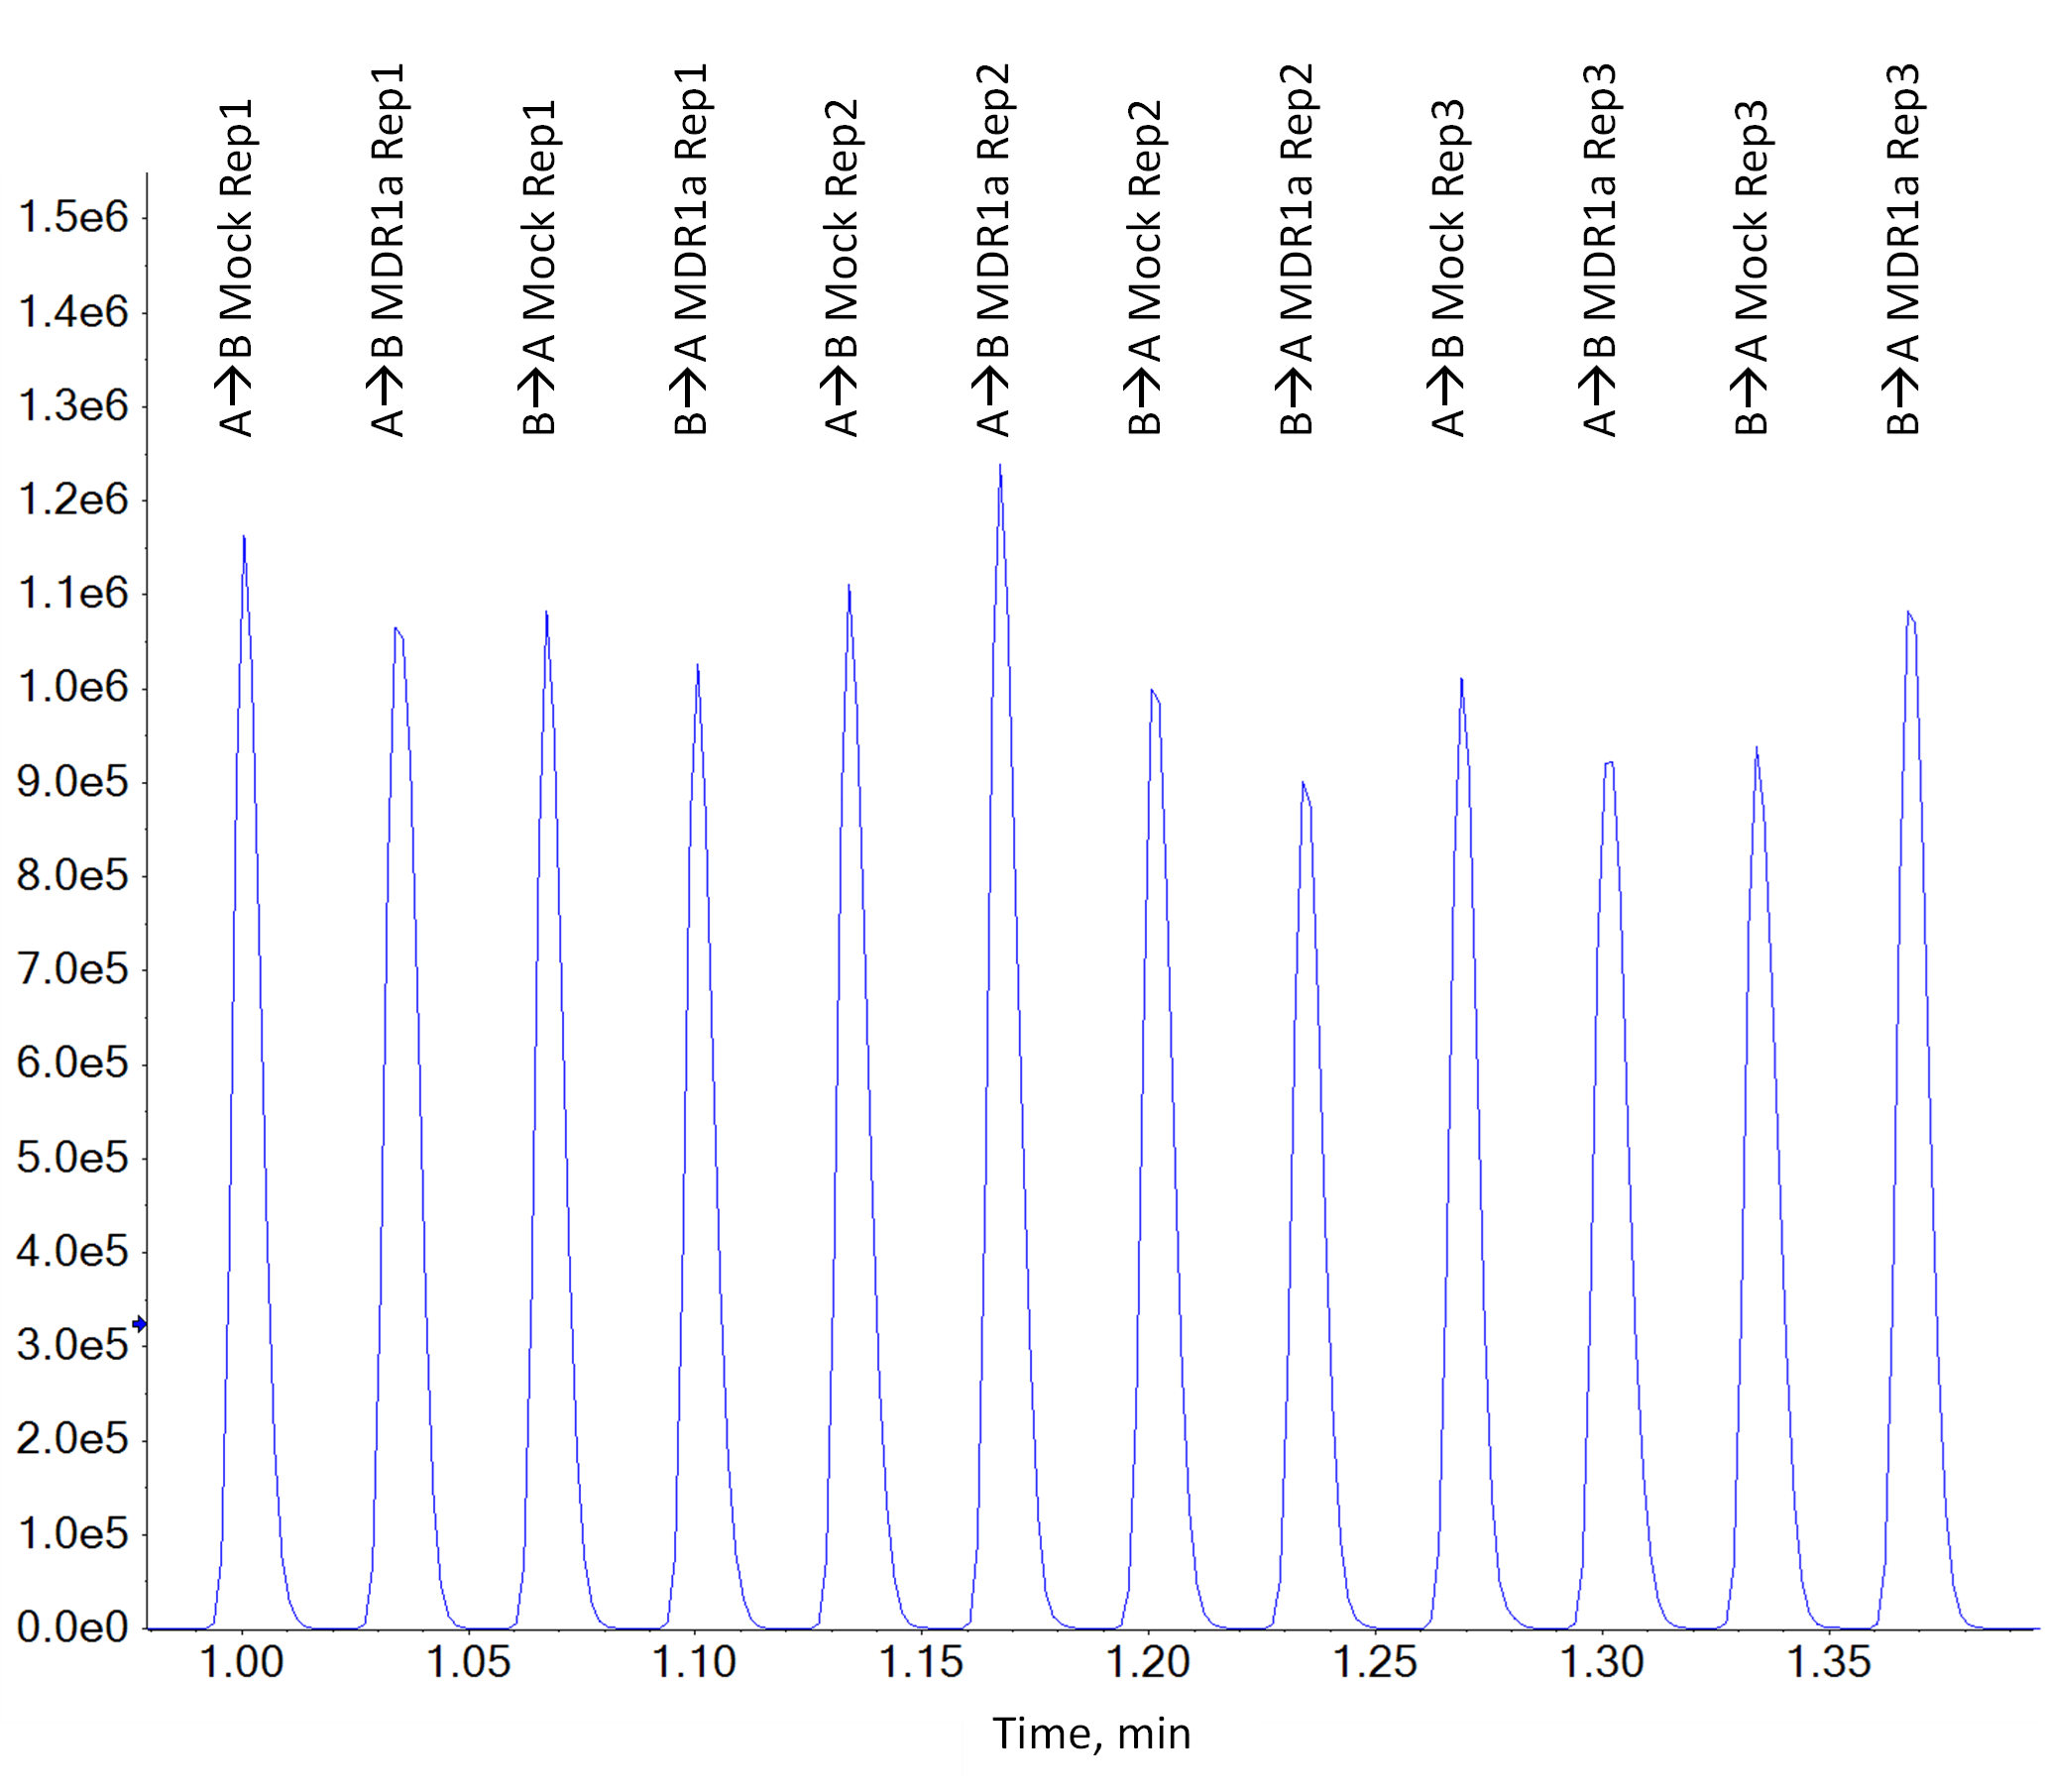Viewport: 2045px width, 1792px height.
Task: Select the 'B→A Mock Rep2' peak label
Action: tap(1145, 268)
